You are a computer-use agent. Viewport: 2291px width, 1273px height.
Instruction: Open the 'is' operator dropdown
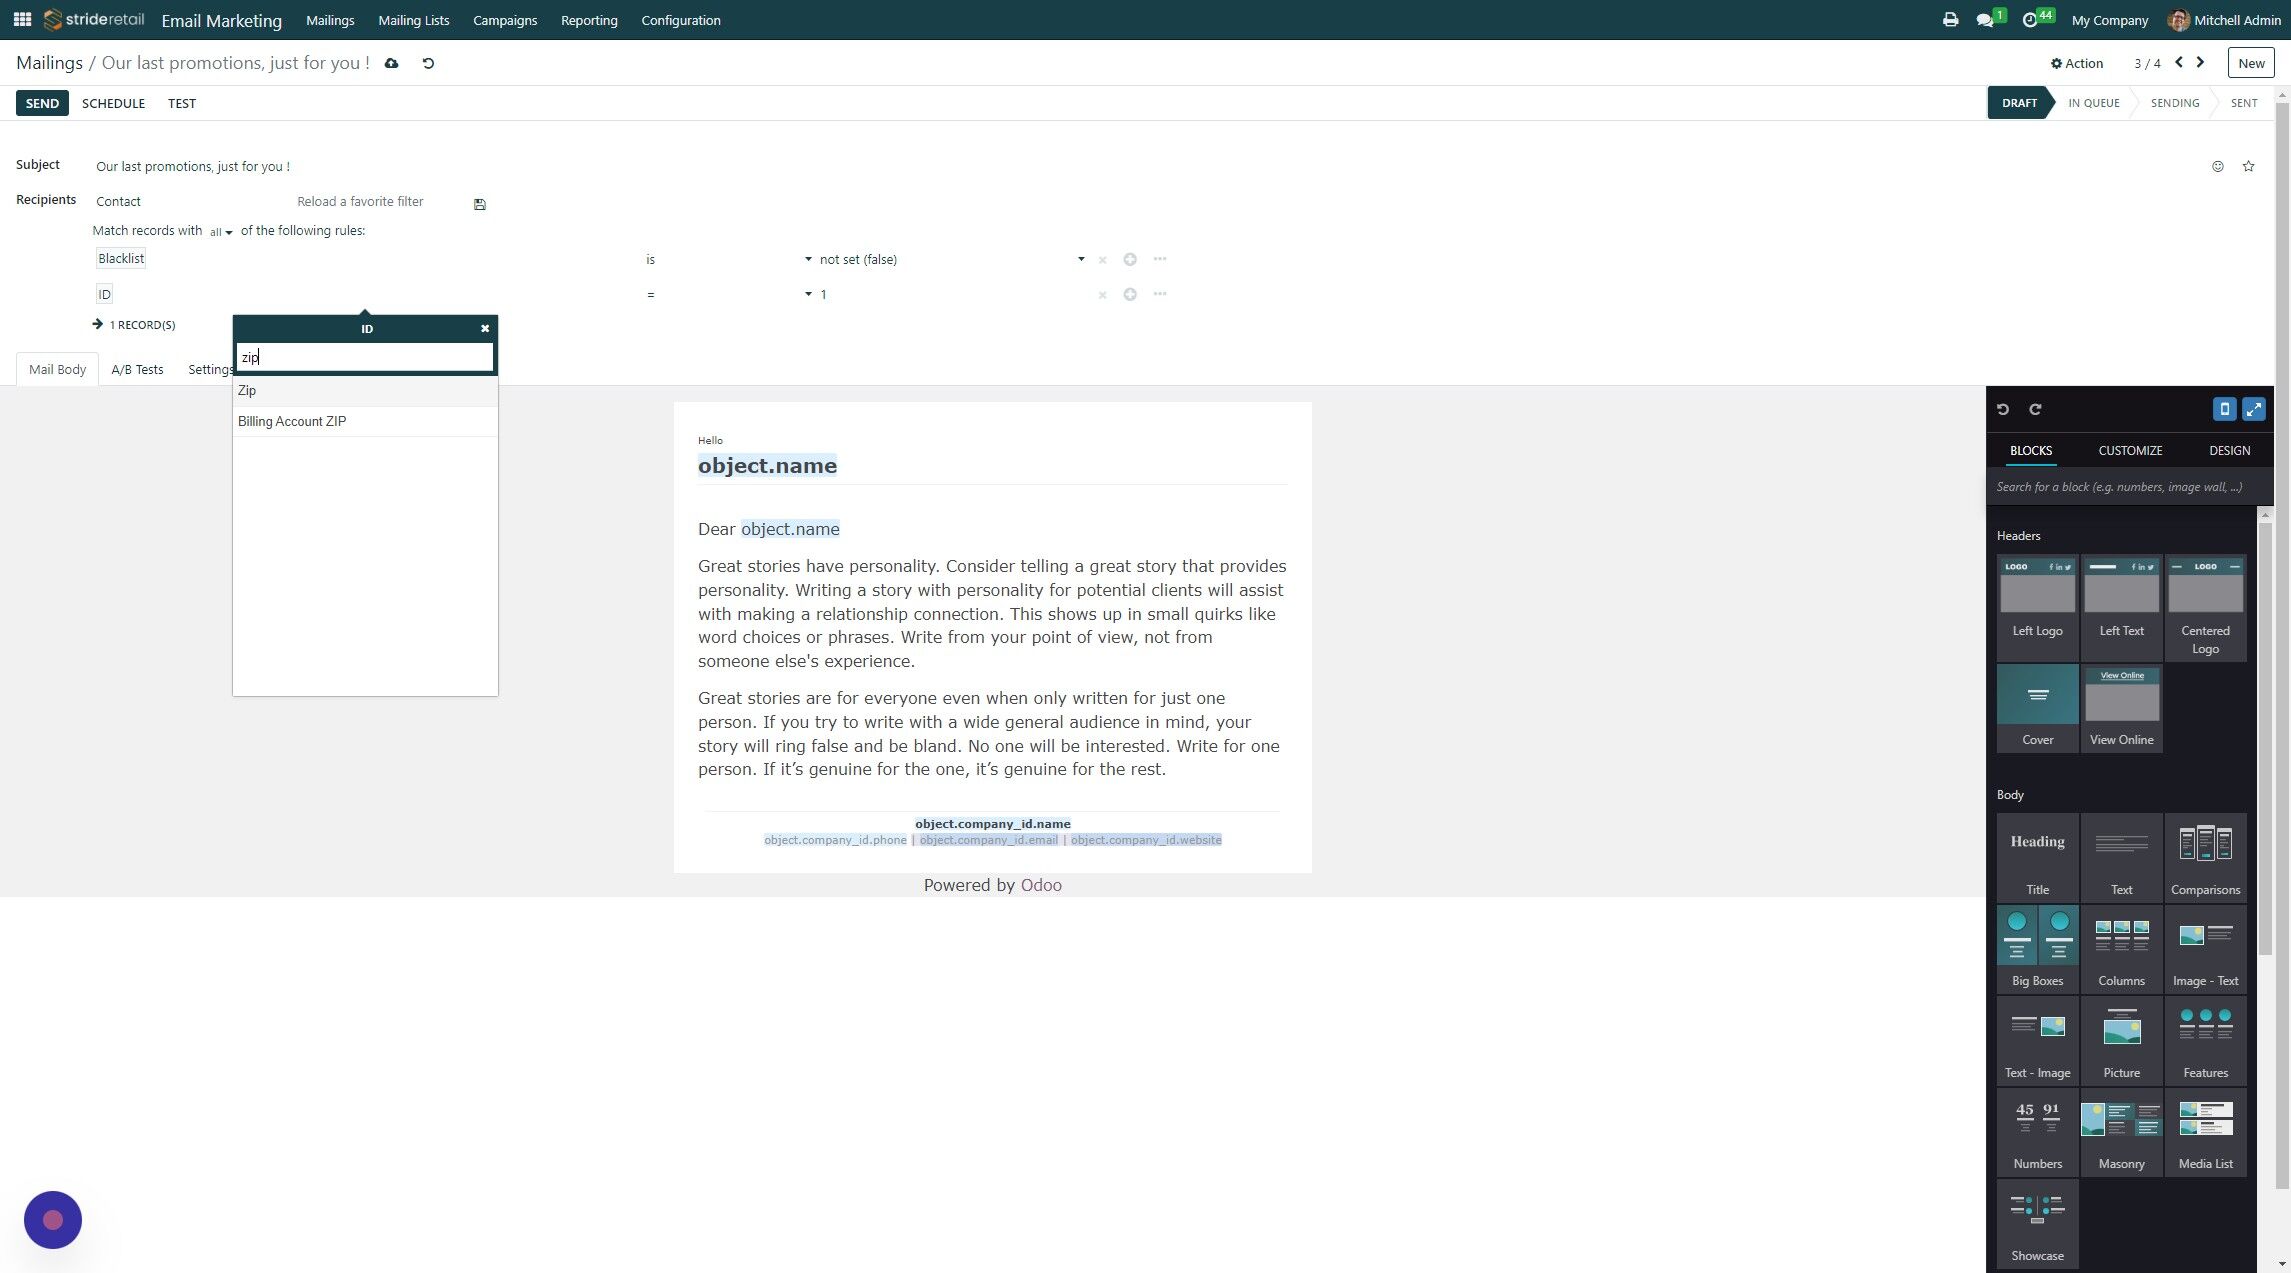click(728, 259)
